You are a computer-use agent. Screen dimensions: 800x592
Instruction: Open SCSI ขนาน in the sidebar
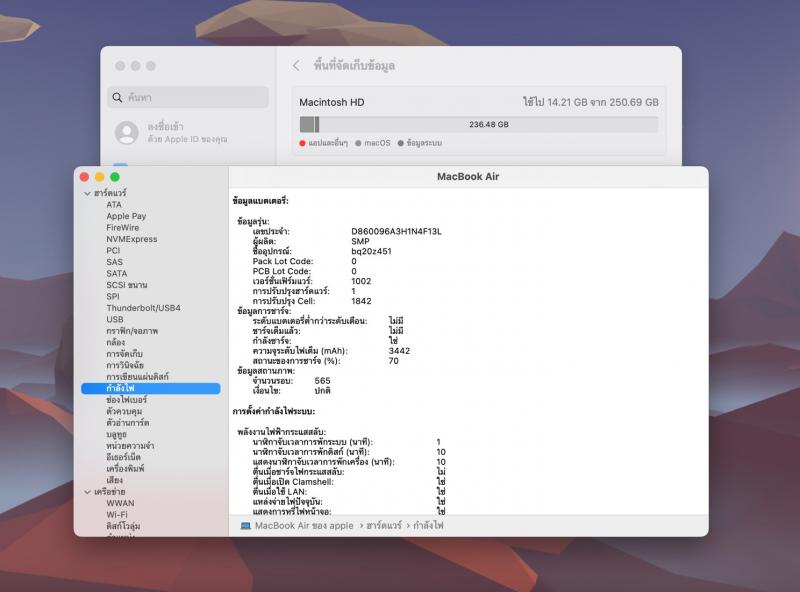pos(127,285)
